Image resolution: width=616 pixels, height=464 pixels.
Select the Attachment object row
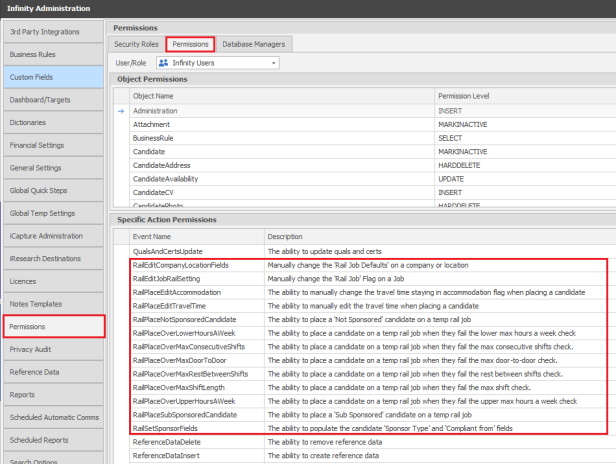(x=365, y=125)
